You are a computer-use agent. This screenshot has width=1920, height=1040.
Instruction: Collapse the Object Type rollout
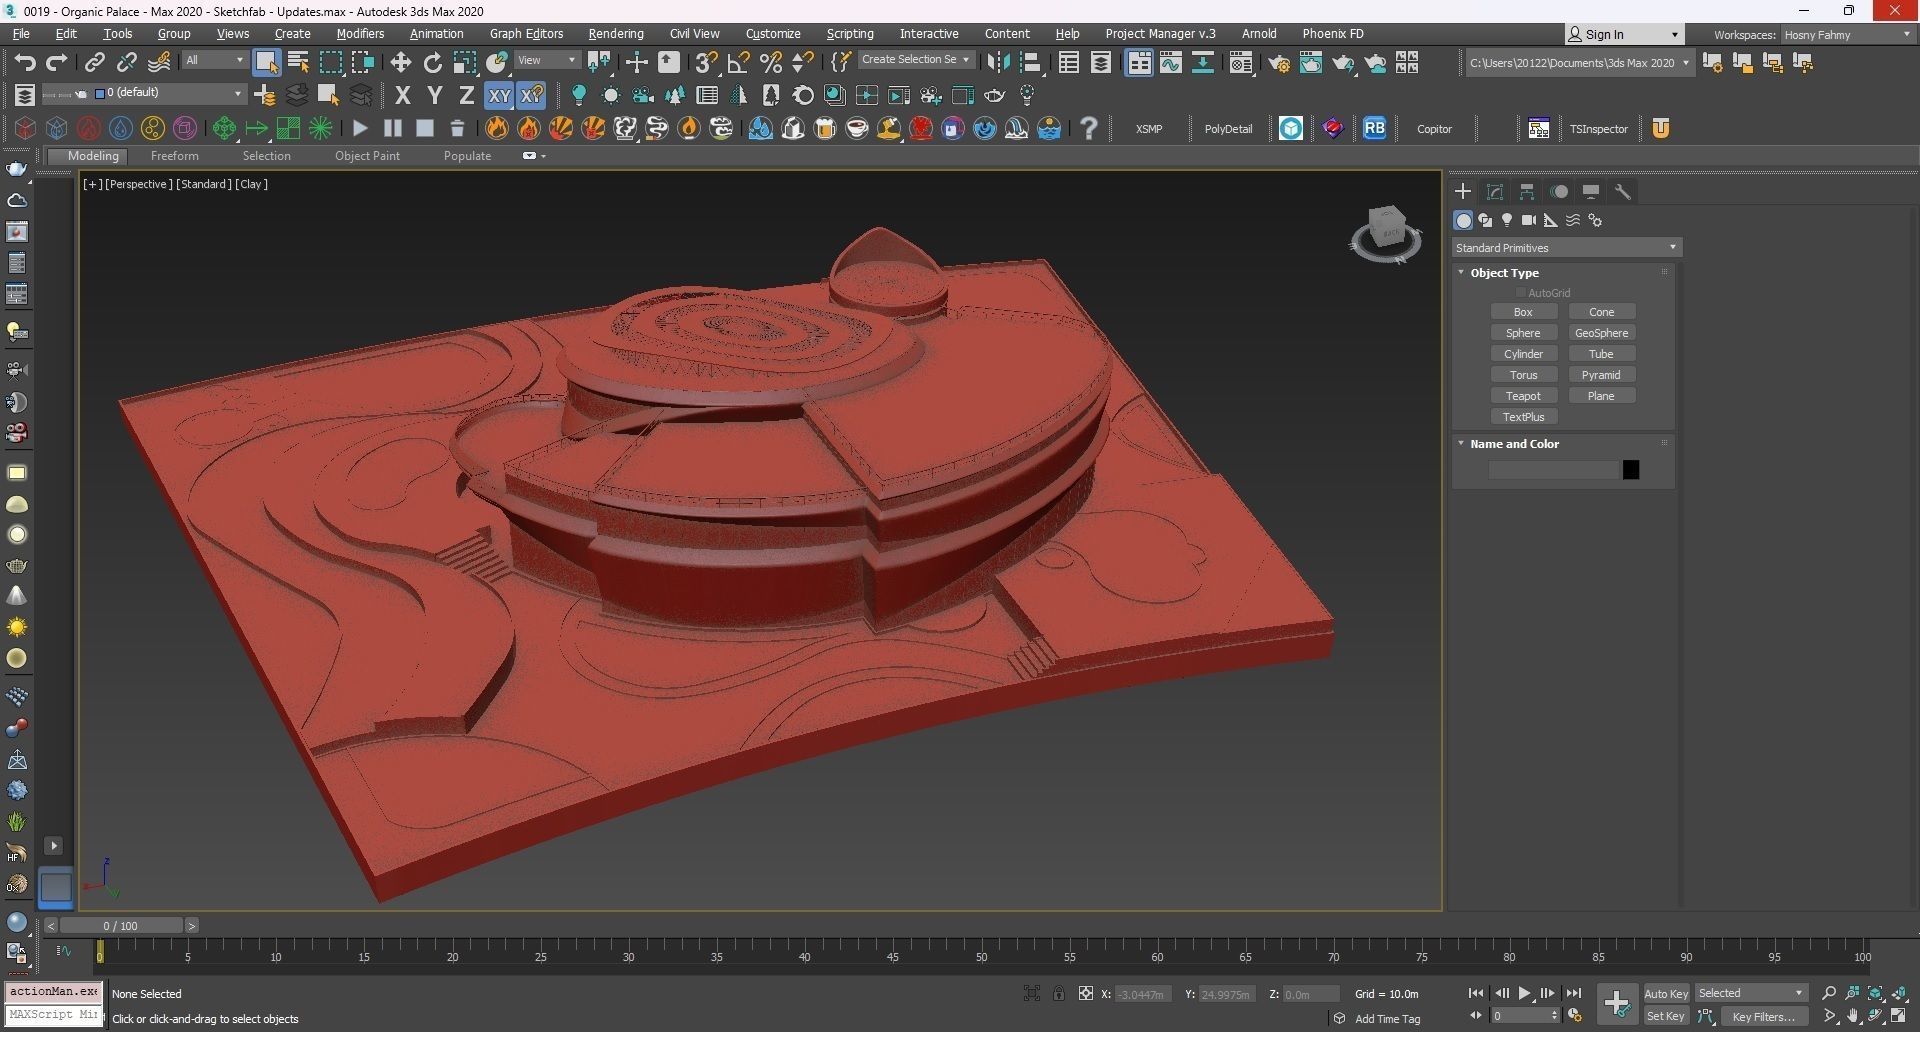click(1460, 271)
